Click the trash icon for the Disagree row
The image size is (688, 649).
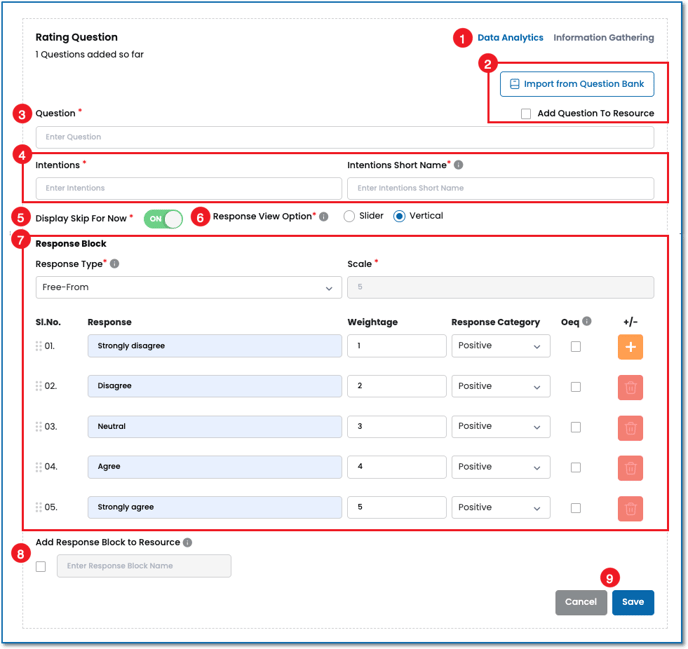tap(630, 387)
